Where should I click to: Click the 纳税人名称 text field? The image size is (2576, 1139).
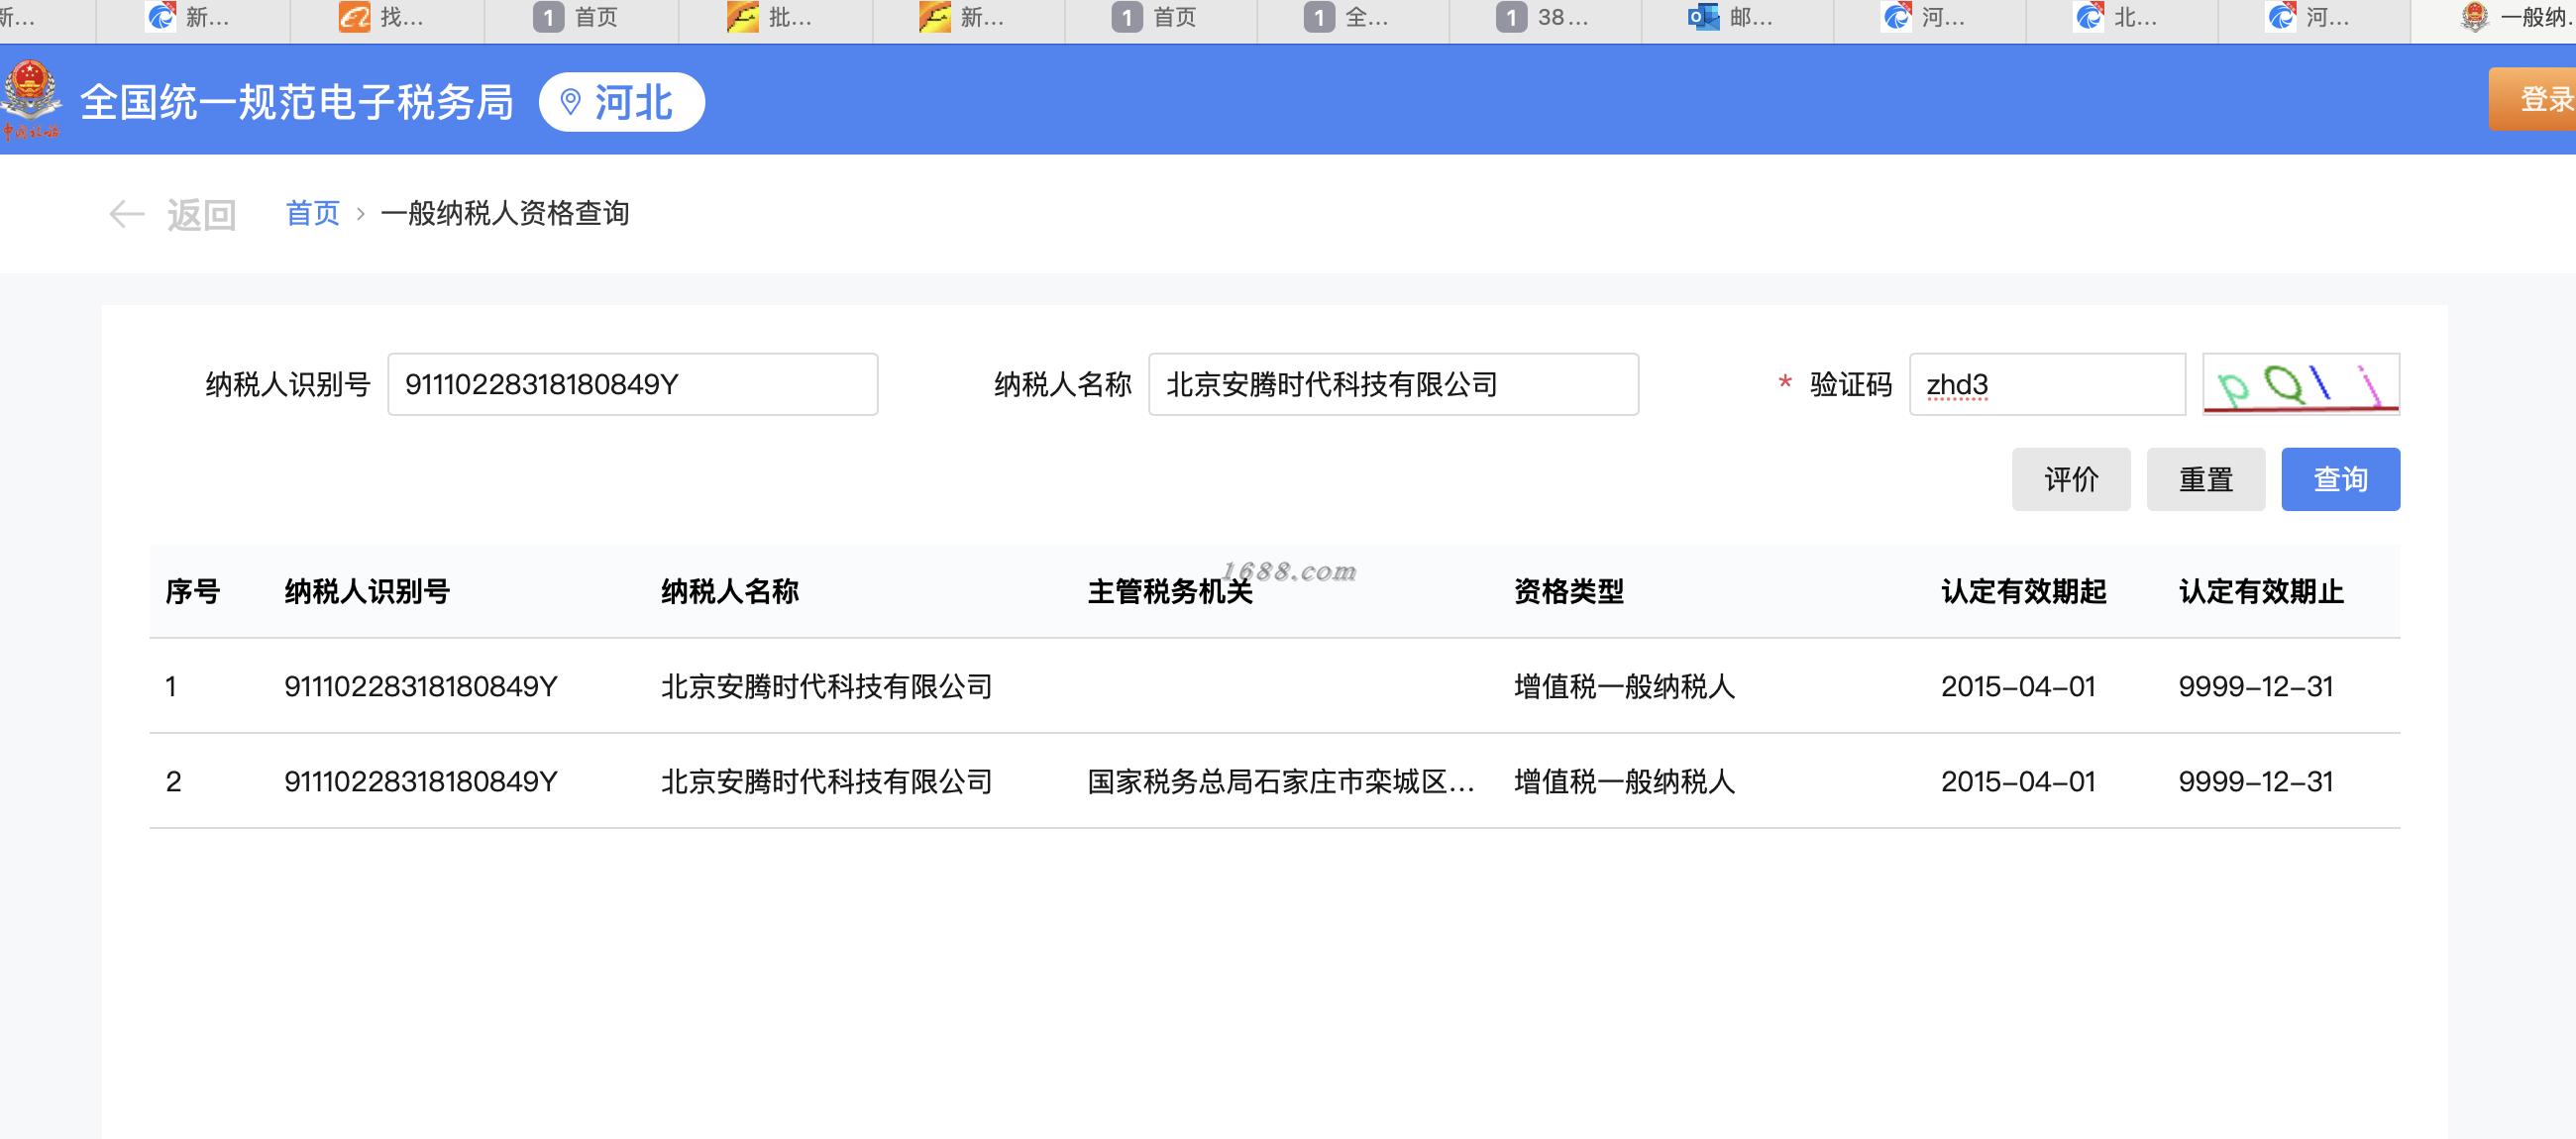click(x=1392, y=384)
